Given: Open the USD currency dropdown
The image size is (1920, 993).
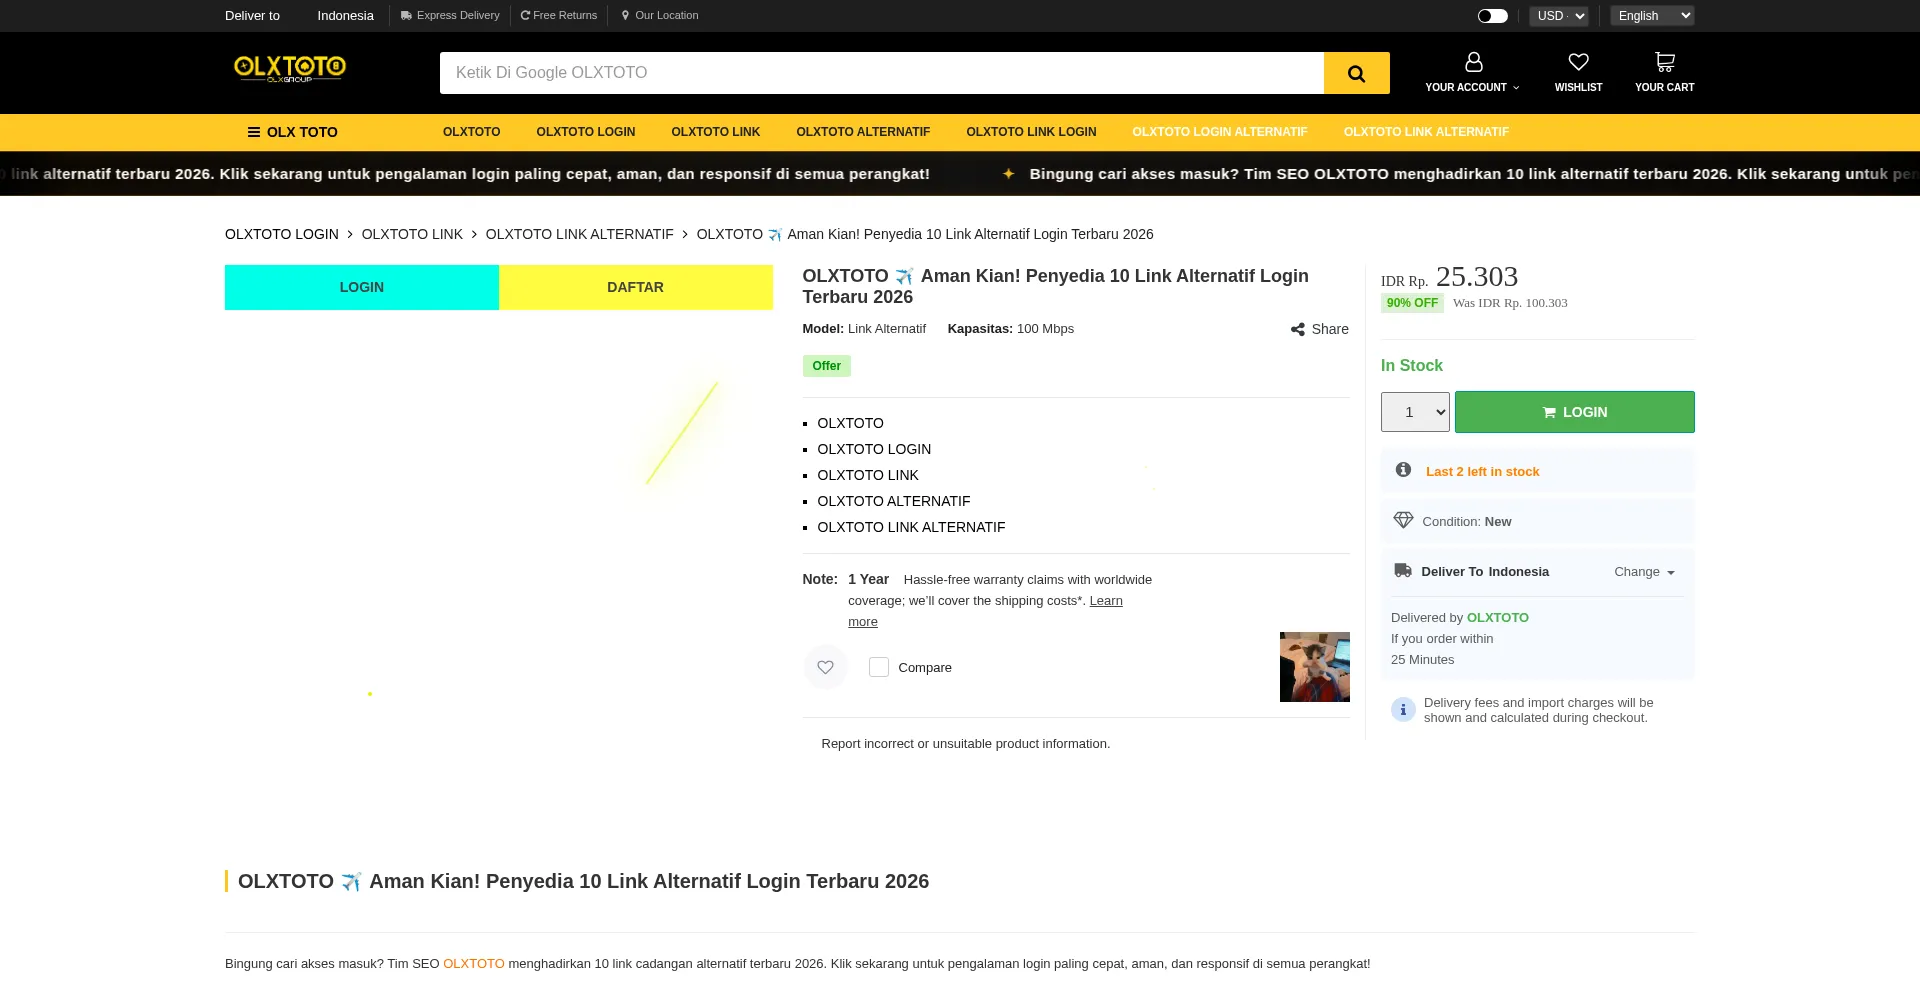Looking at the screenshot, I should tap(1559, 16).
